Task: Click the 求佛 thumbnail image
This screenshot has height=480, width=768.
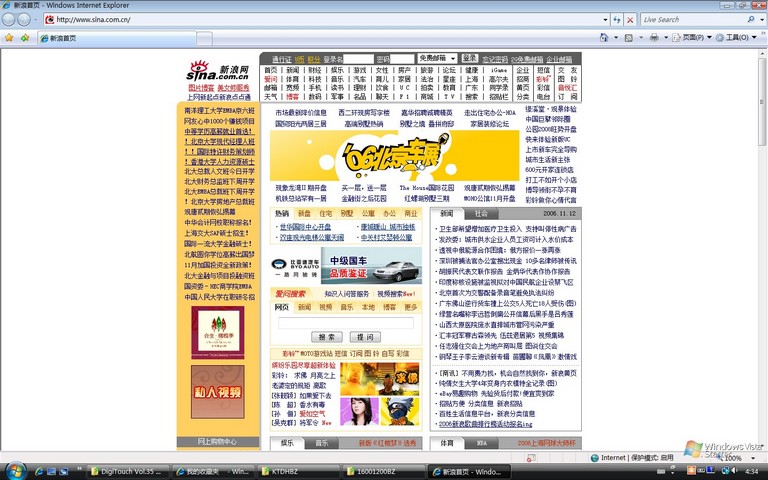Action: pyautogui.click(x=380, y=379)
